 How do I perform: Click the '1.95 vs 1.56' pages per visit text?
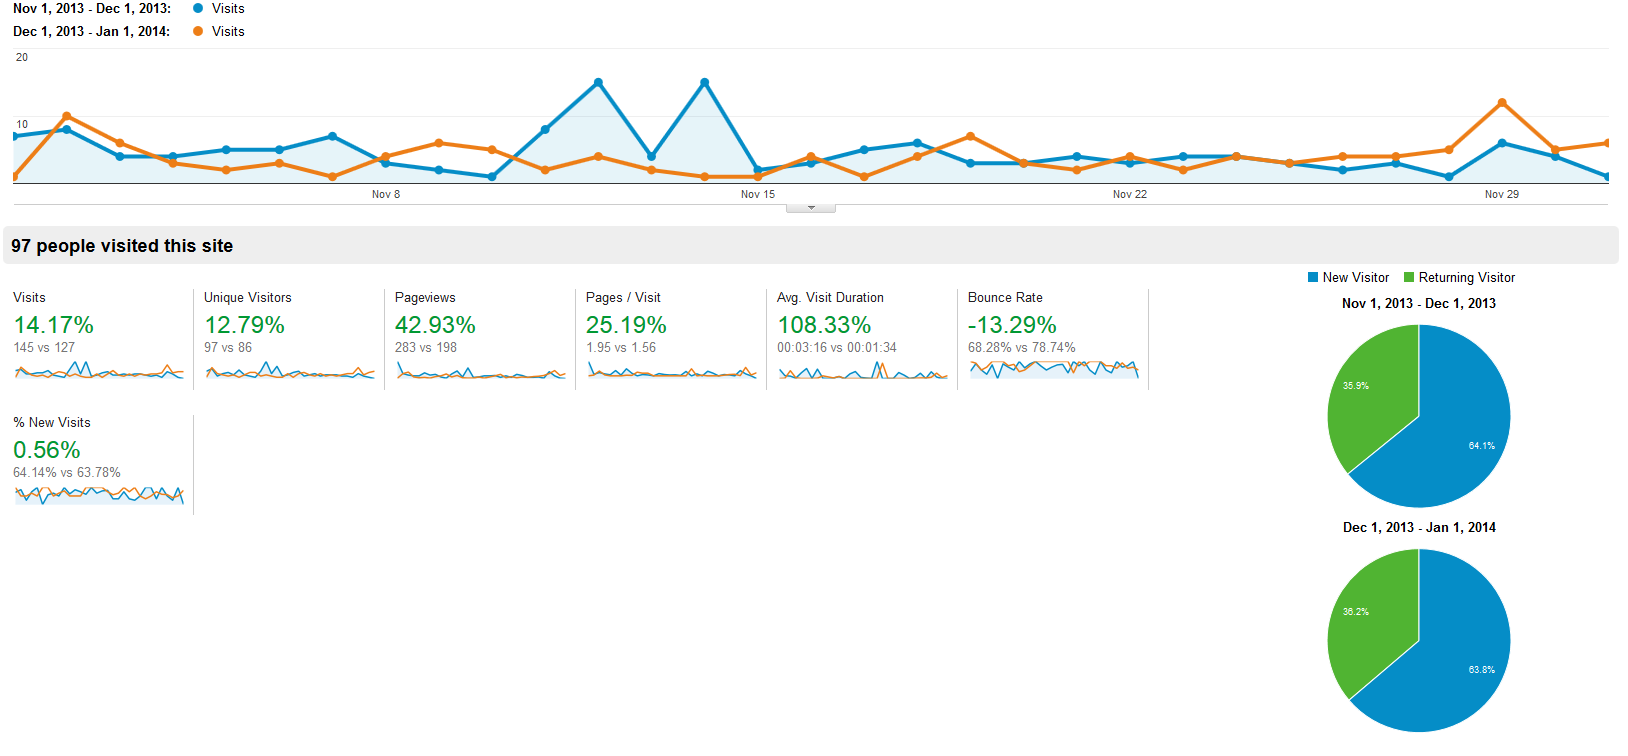[x=621, y=347]
